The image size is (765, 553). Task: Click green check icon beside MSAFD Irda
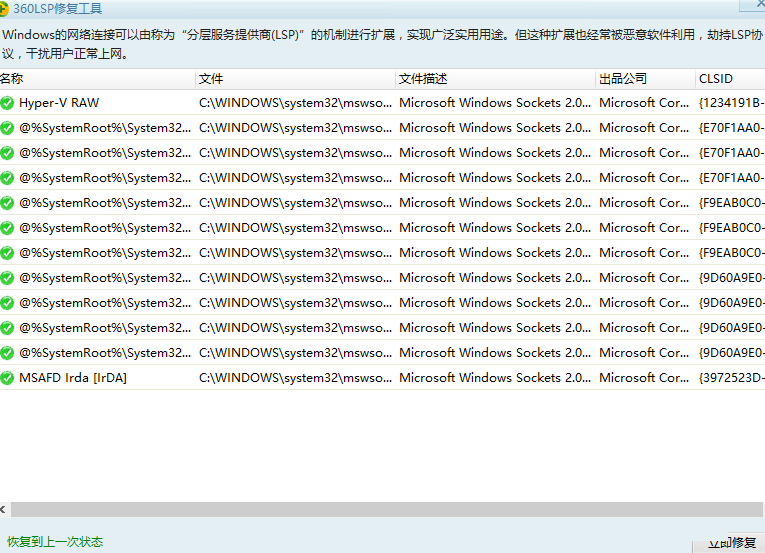point(7,378)
